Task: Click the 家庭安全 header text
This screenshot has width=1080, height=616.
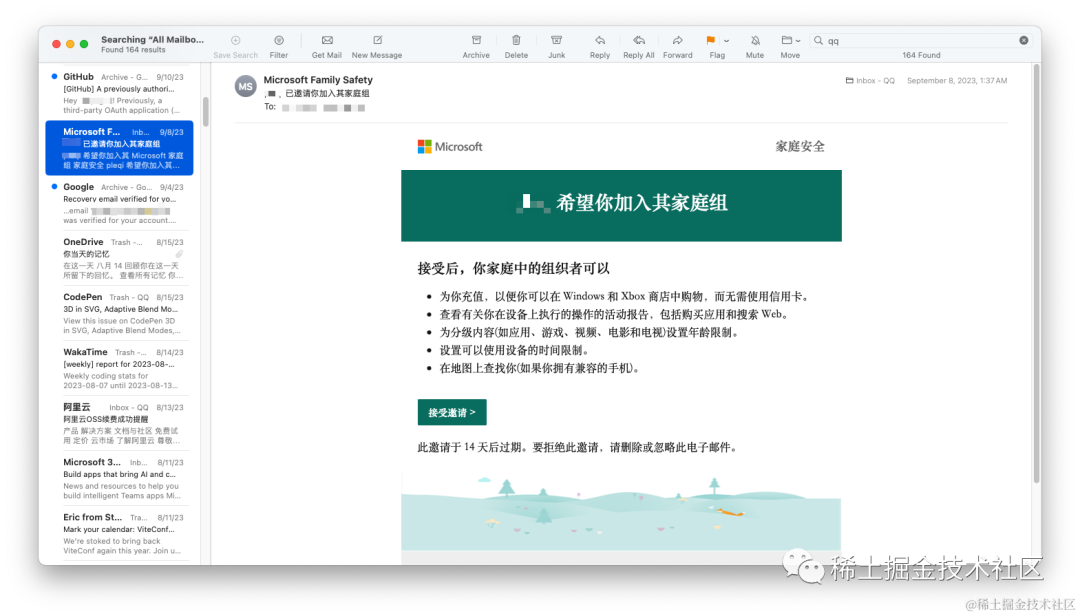Action: (x=800, y=146)
